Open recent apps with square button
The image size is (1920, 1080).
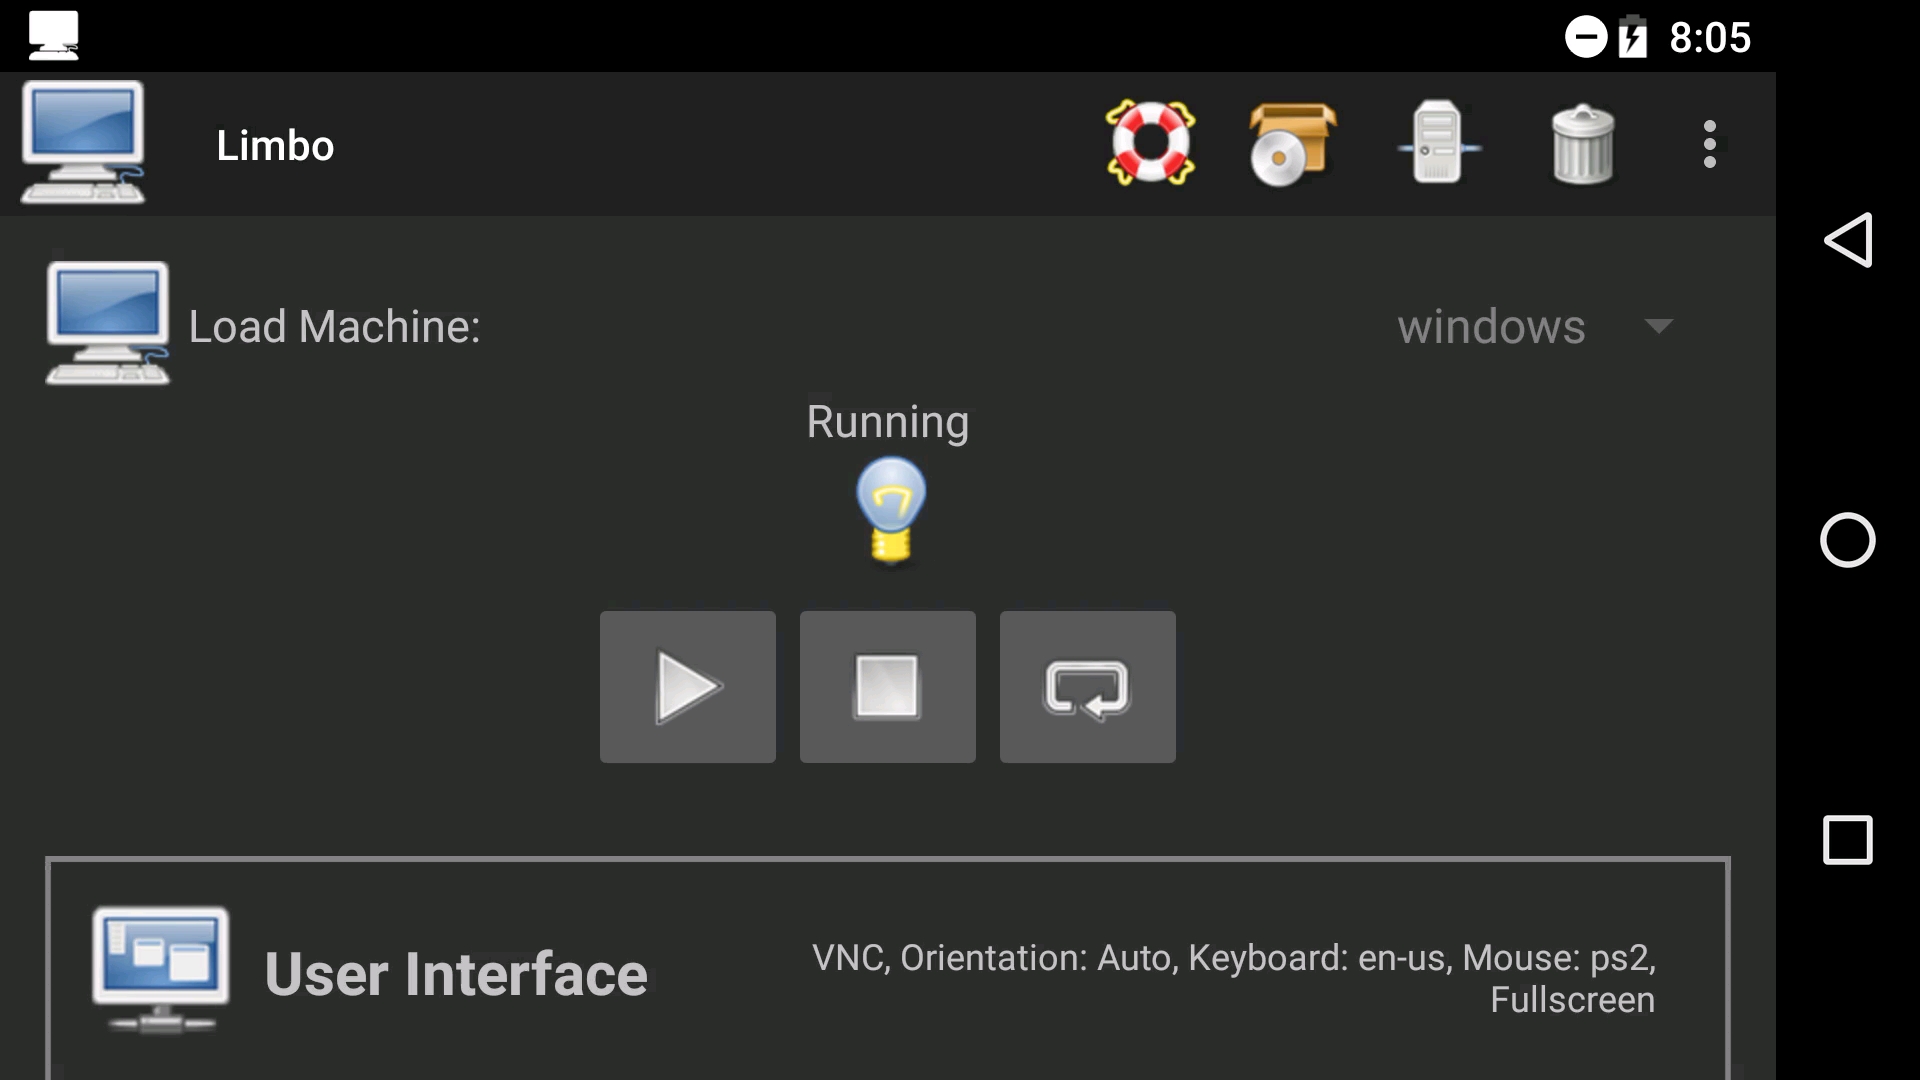(x=1849, y=840)
